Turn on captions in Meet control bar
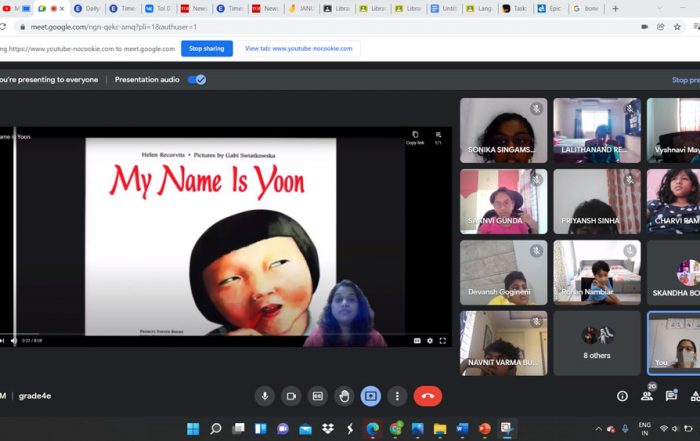700x441 pixels. (x=317, y=396)
